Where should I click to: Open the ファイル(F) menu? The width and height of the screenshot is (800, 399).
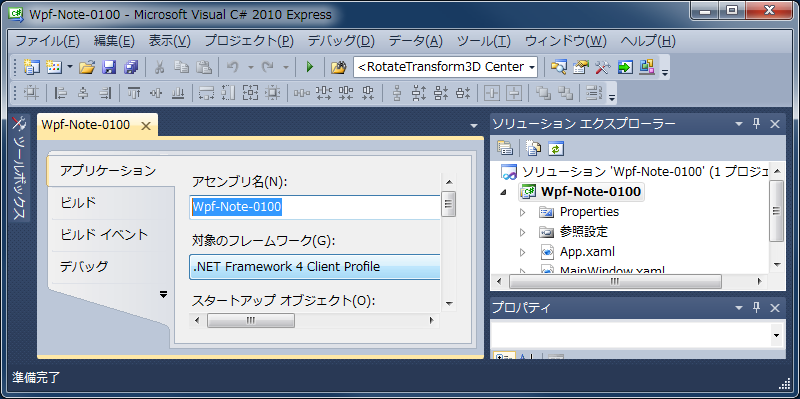(48, 41)
